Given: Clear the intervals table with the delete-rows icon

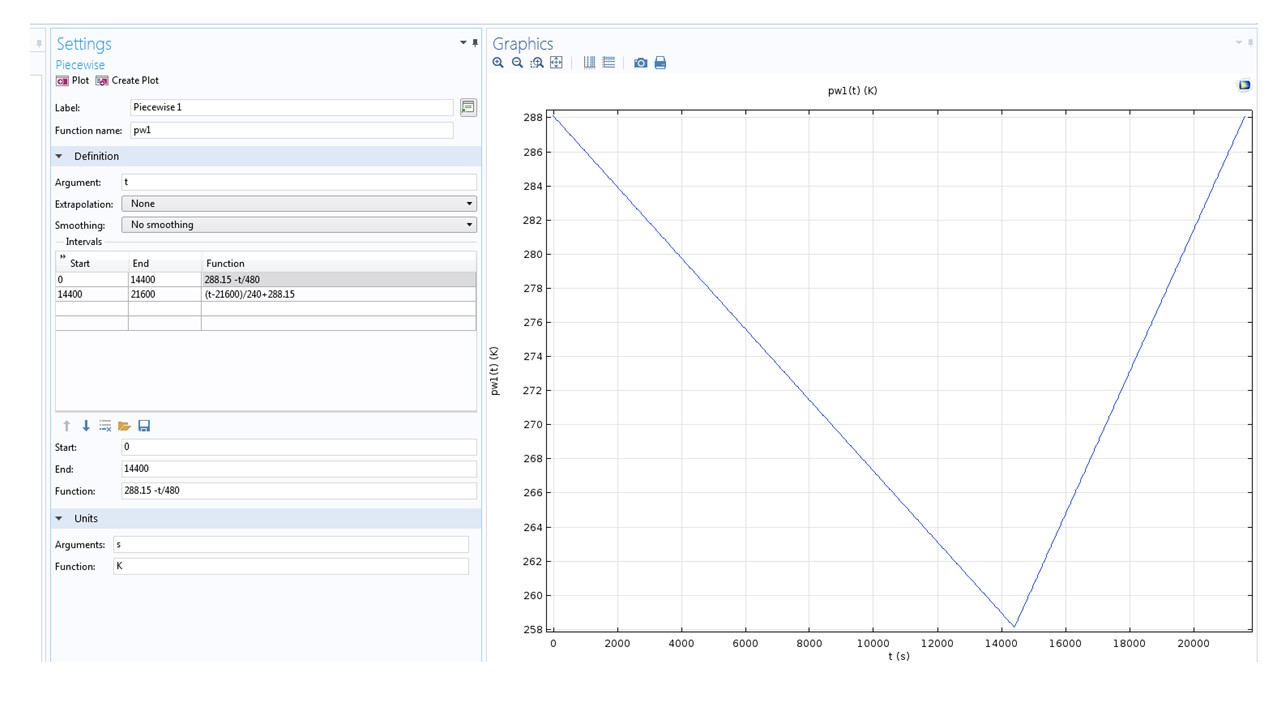Looking at the screenshot, I should 105,426.
